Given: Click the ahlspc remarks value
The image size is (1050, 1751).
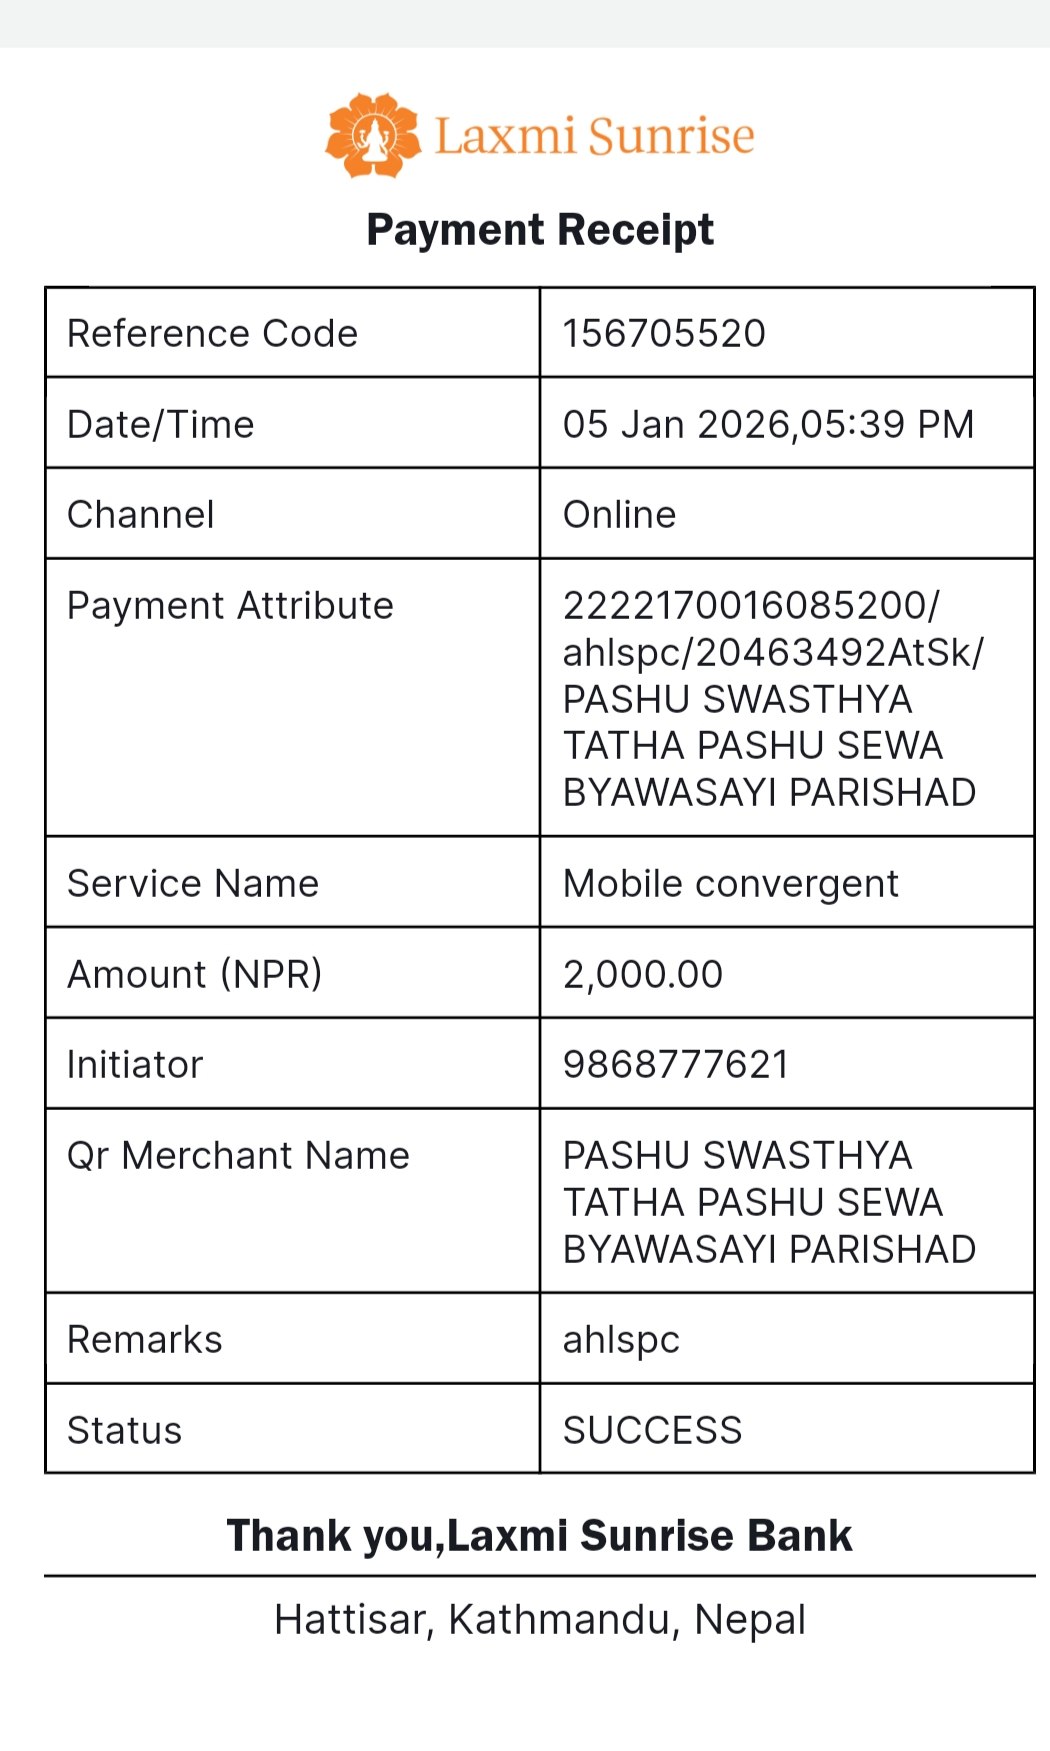Looking at the screenshot, I should [x=621, y=1341].
